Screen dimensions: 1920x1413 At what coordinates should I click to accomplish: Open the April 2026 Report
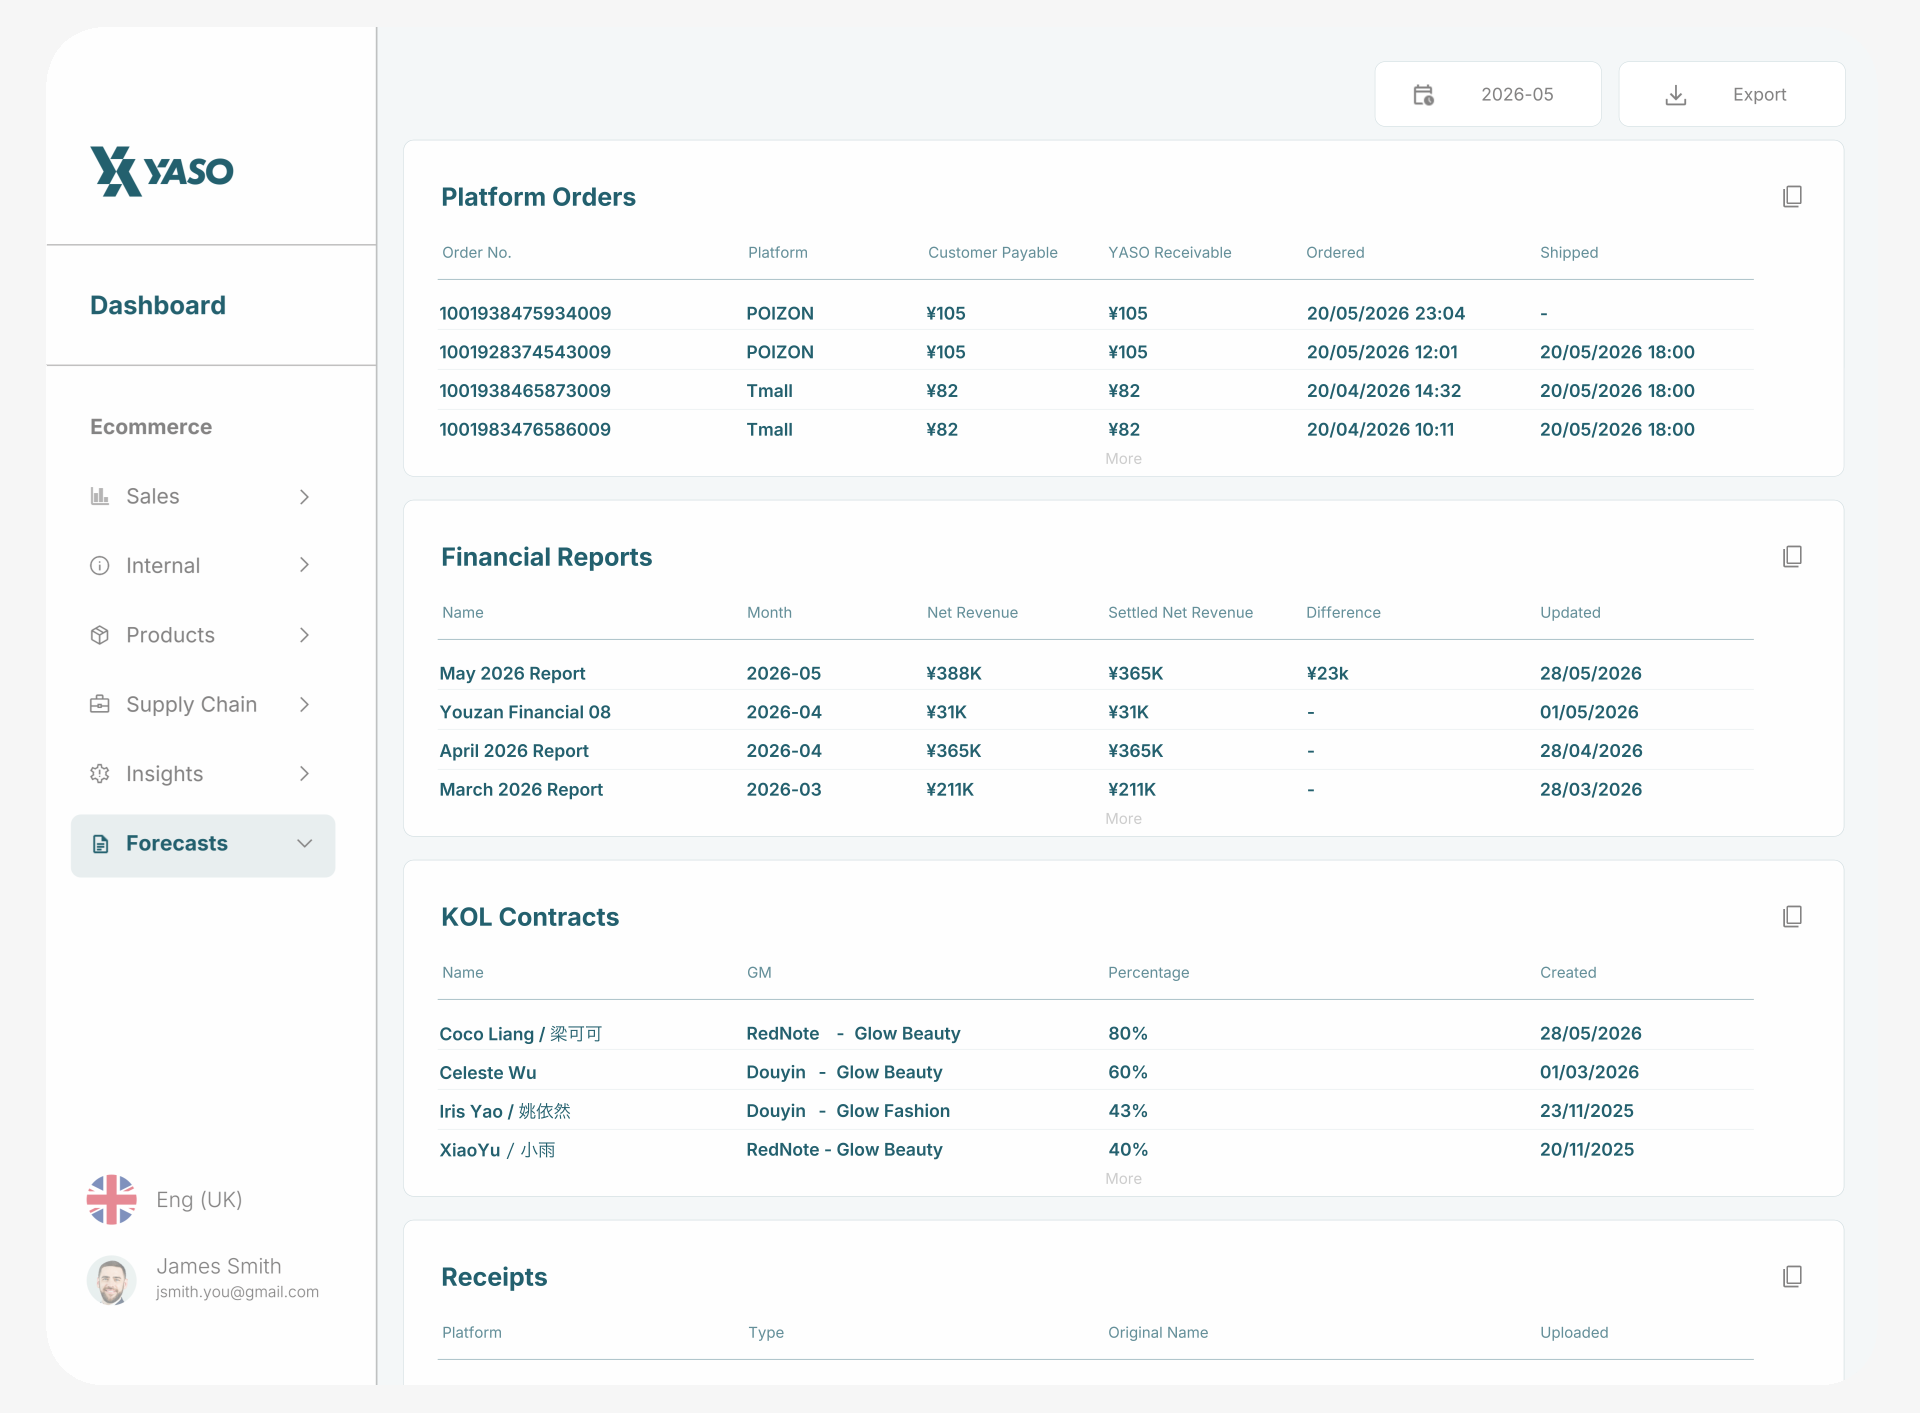coord(514,751)
